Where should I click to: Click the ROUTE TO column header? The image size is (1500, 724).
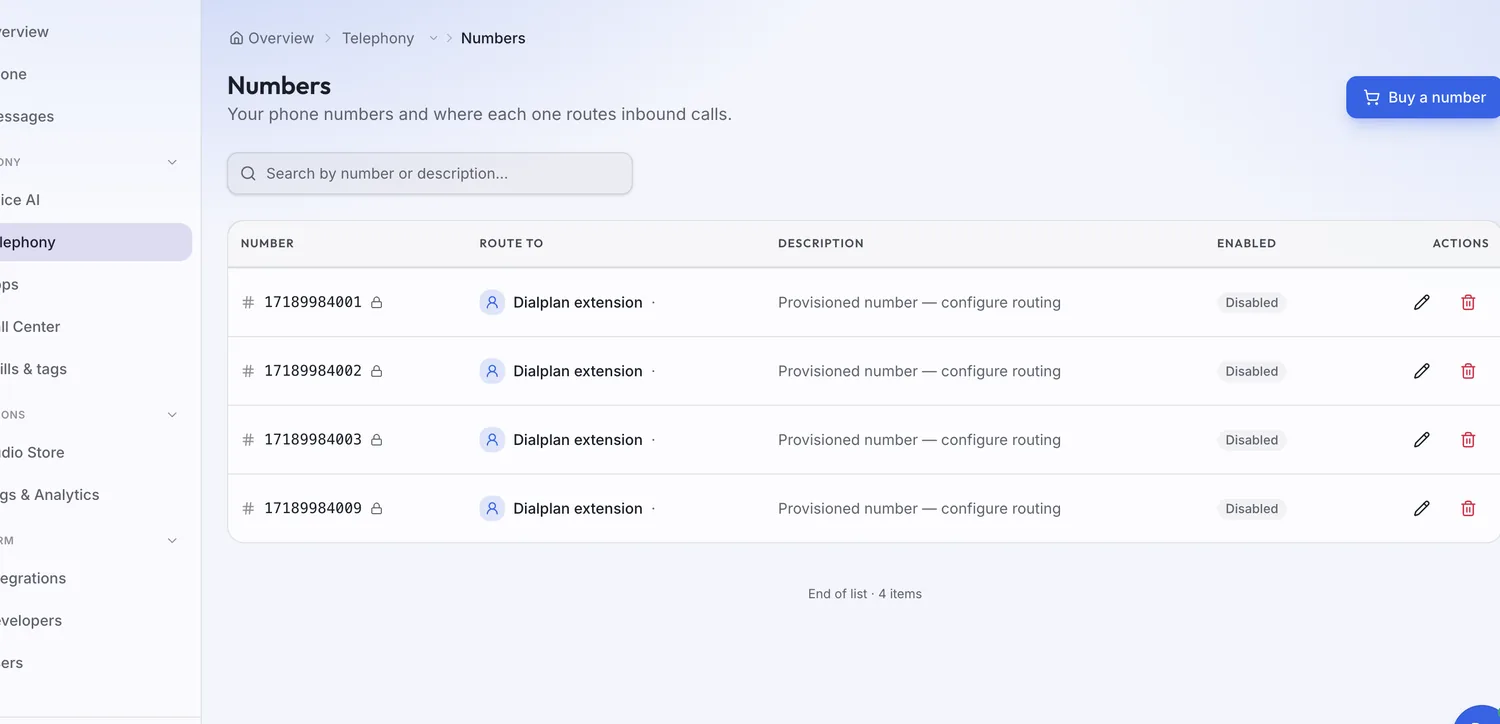tap(511, 243)
